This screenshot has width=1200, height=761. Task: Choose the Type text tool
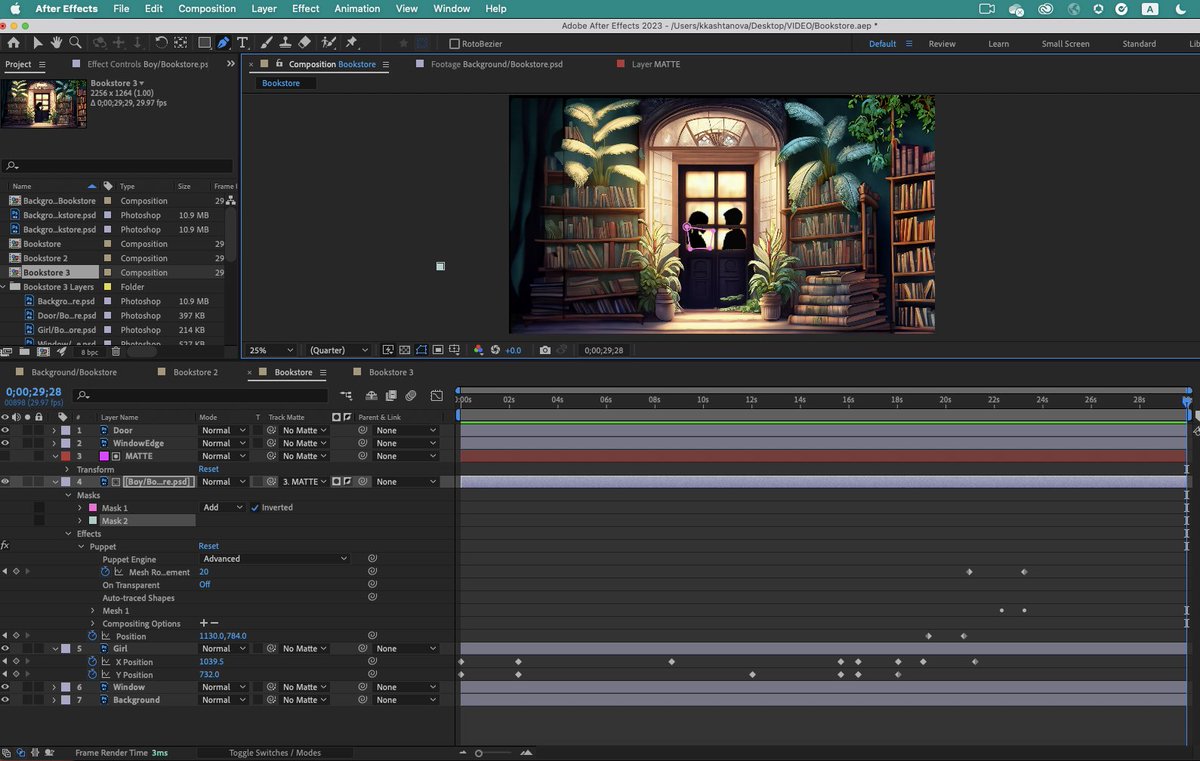pos(243,43)
